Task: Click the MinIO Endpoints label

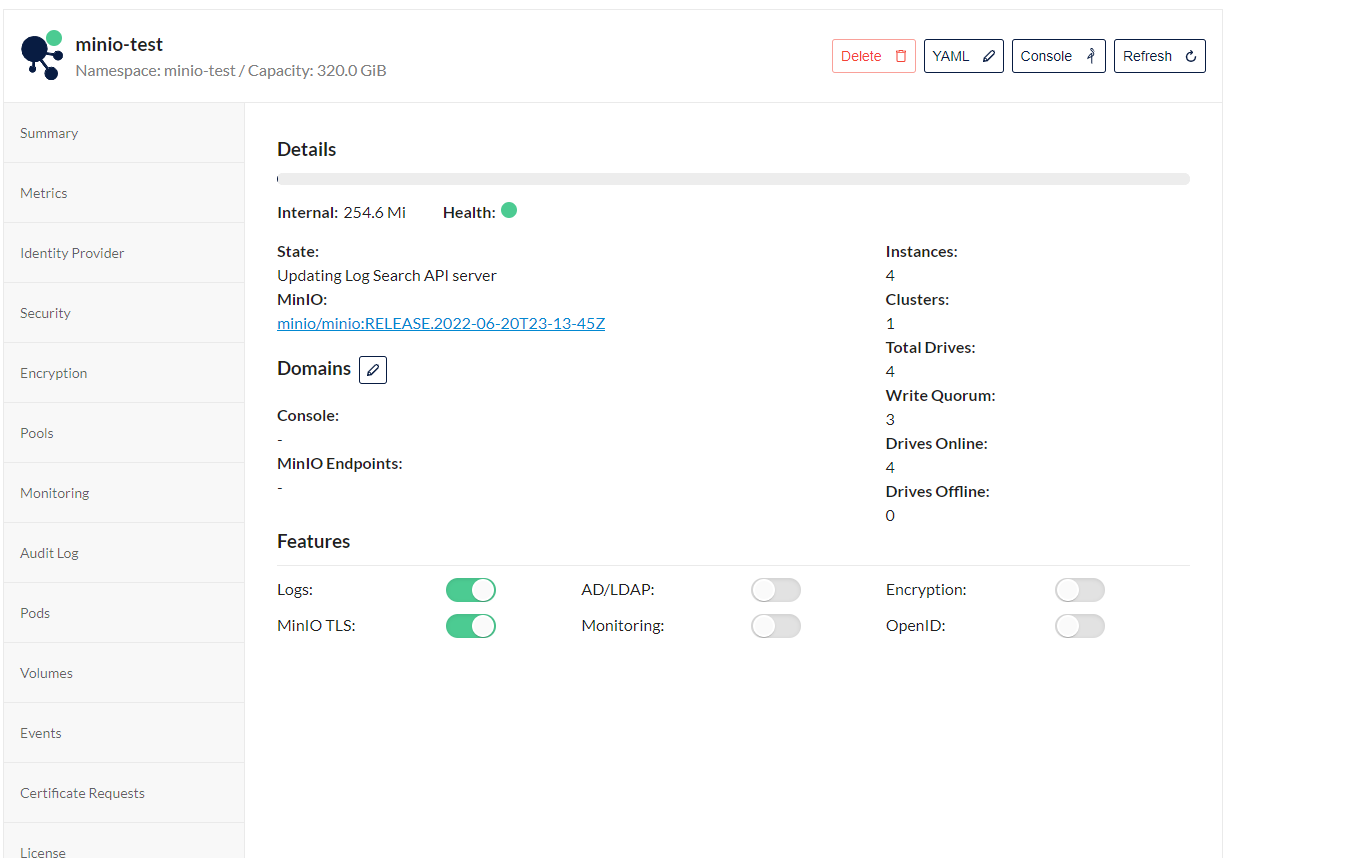Action: 340,463
